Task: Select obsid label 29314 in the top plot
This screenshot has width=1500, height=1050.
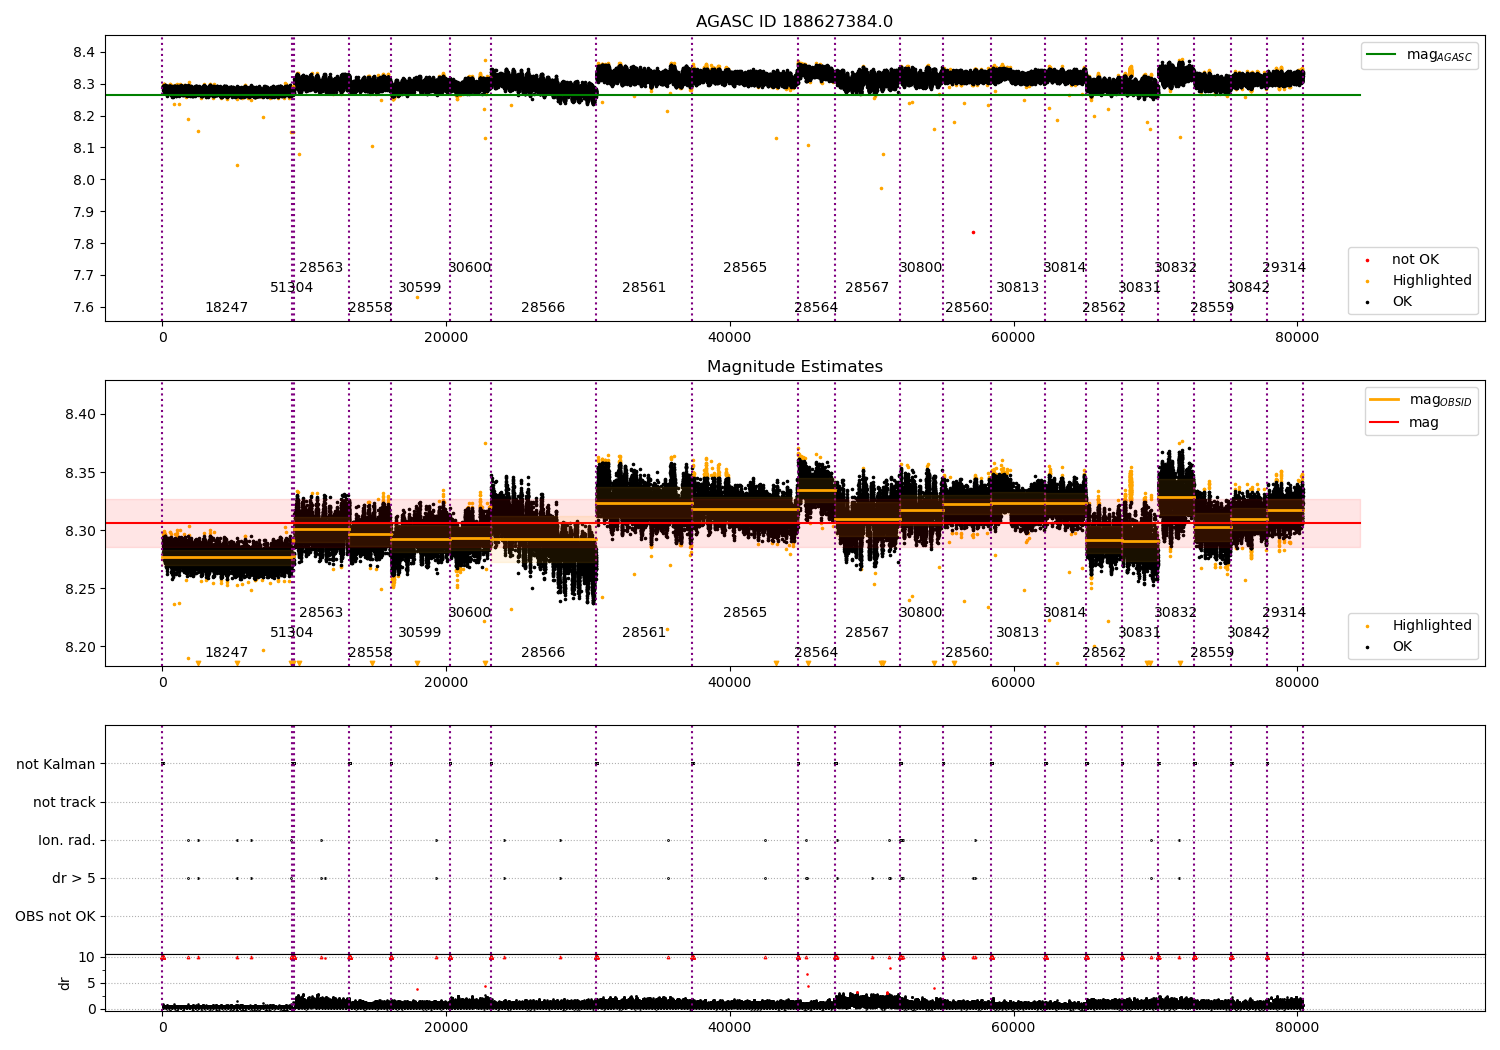Action: click(1284, 268)
